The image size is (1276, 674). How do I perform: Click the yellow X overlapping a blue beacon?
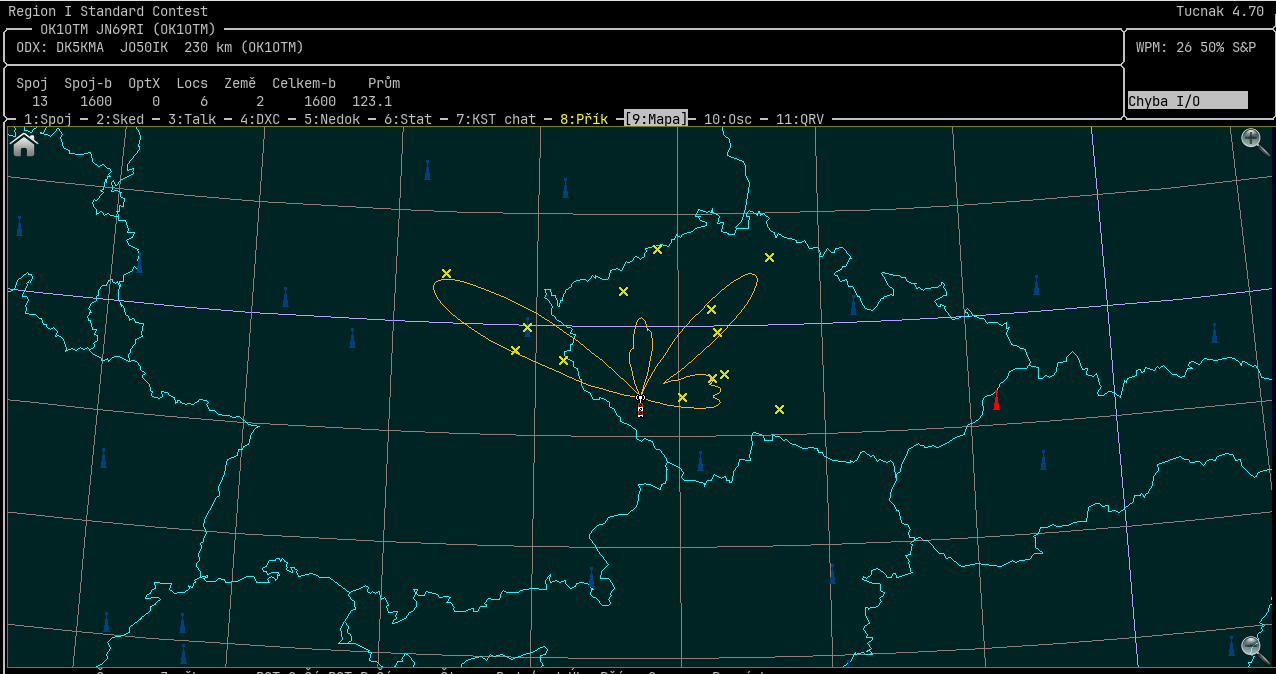527,327
